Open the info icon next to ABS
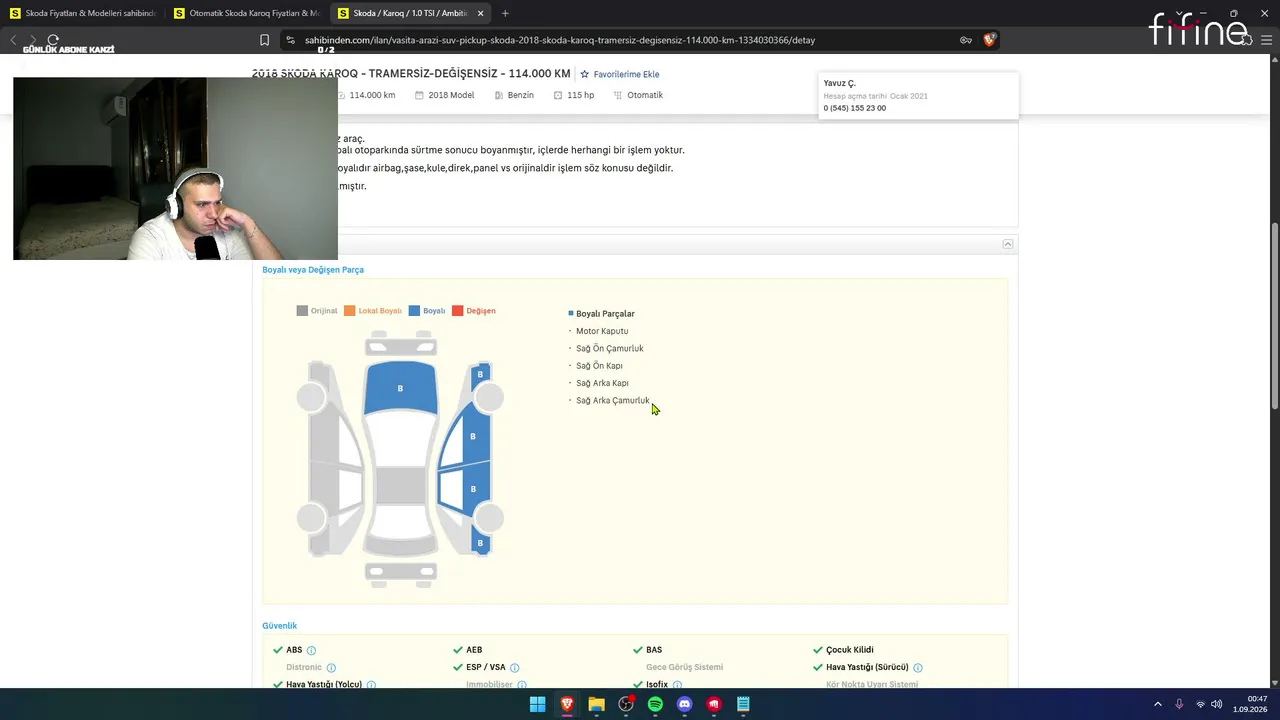This screenshot has width=1280, height=720. pos(311,650)
